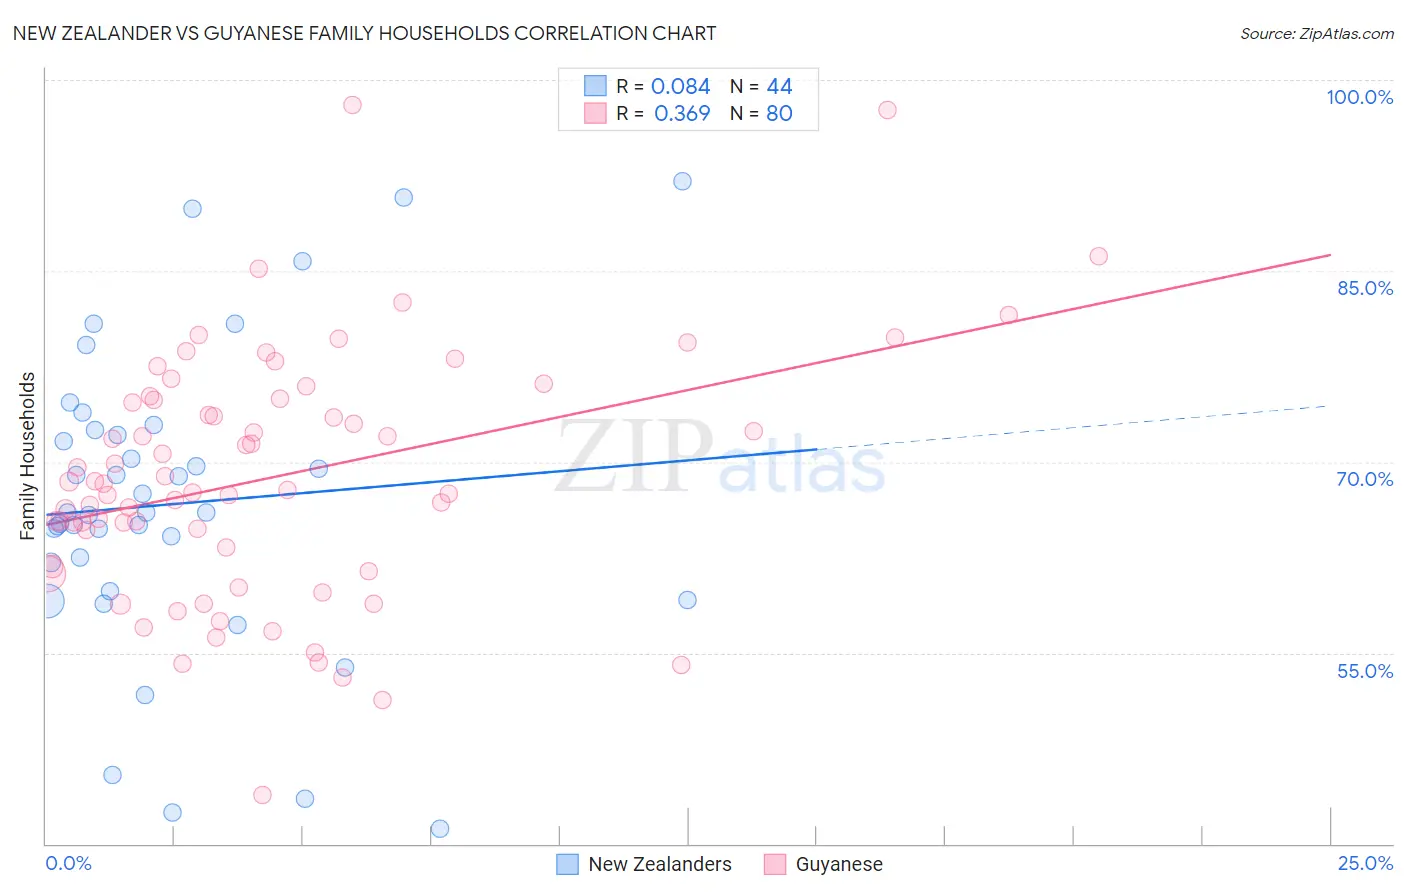Select the New Zealanders legend label
Image resolution: width=1406 pixels, height=892 pixels.
click(x=660, y=864)
